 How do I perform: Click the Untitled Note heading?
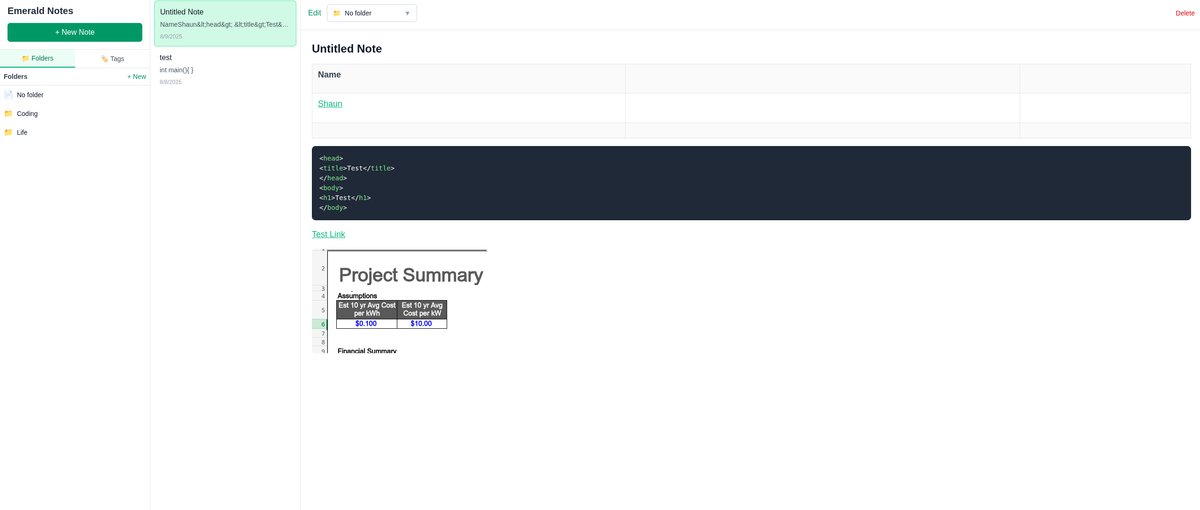coord(347,49)
